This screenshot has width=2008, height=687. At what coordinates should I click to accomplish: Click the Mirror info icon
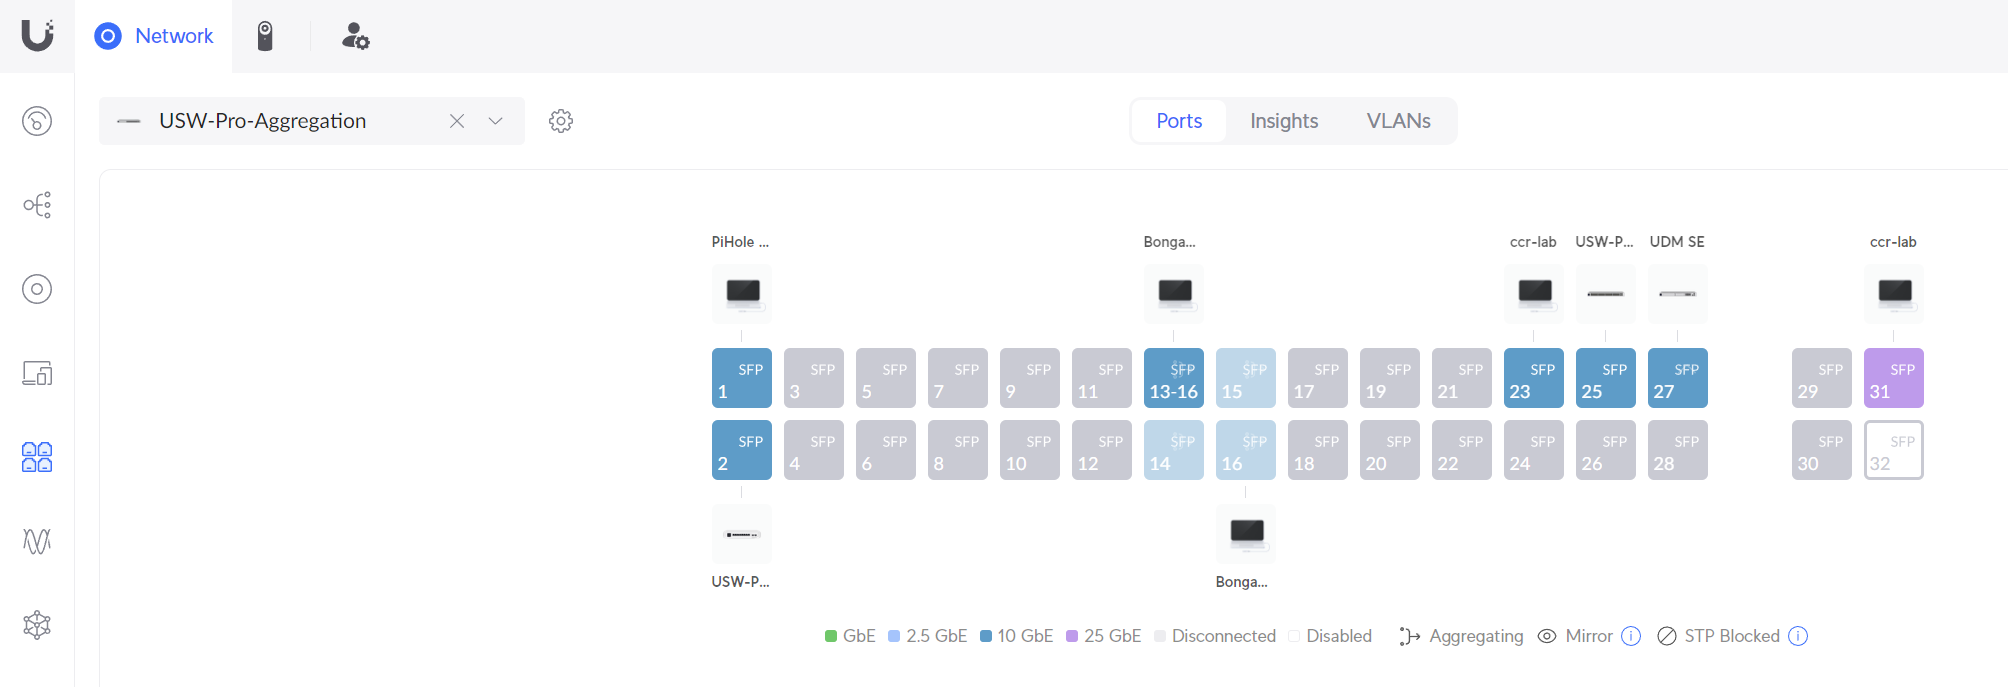pyautogui.click(x=1631, y=636)
